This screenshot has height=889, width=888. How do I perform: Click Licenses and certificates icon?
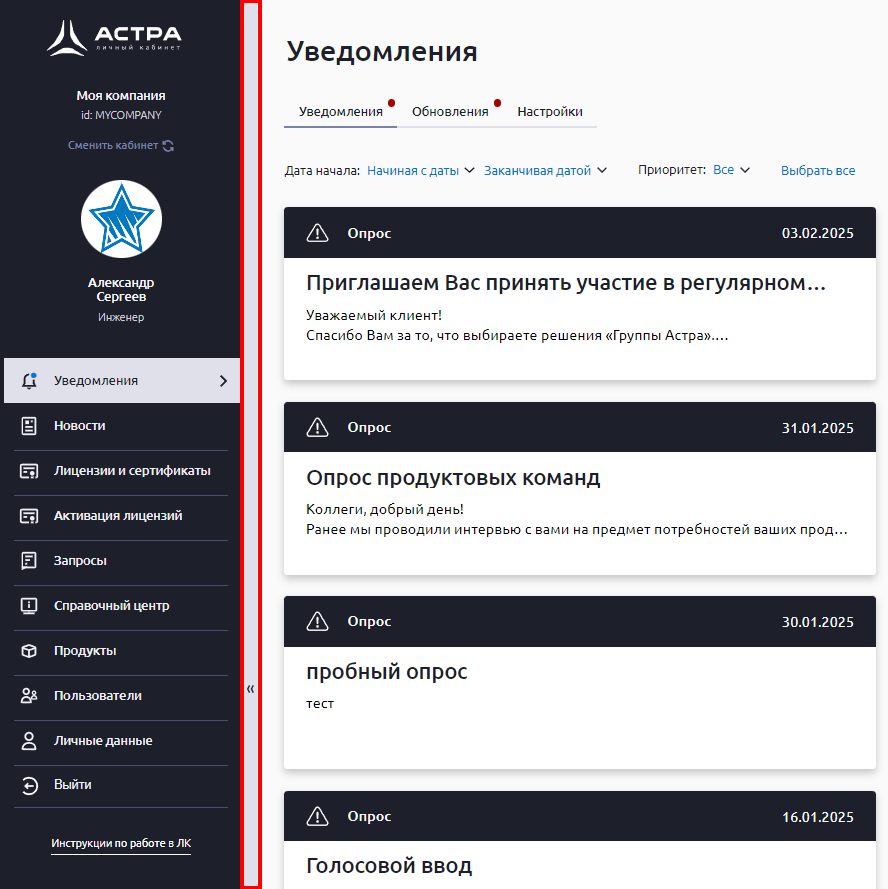tap(29, 471)
